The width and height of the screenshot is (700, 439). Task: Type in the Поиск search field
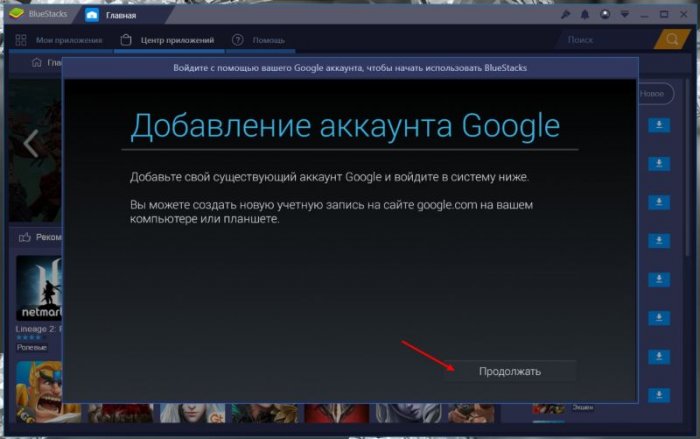point(600,40)
